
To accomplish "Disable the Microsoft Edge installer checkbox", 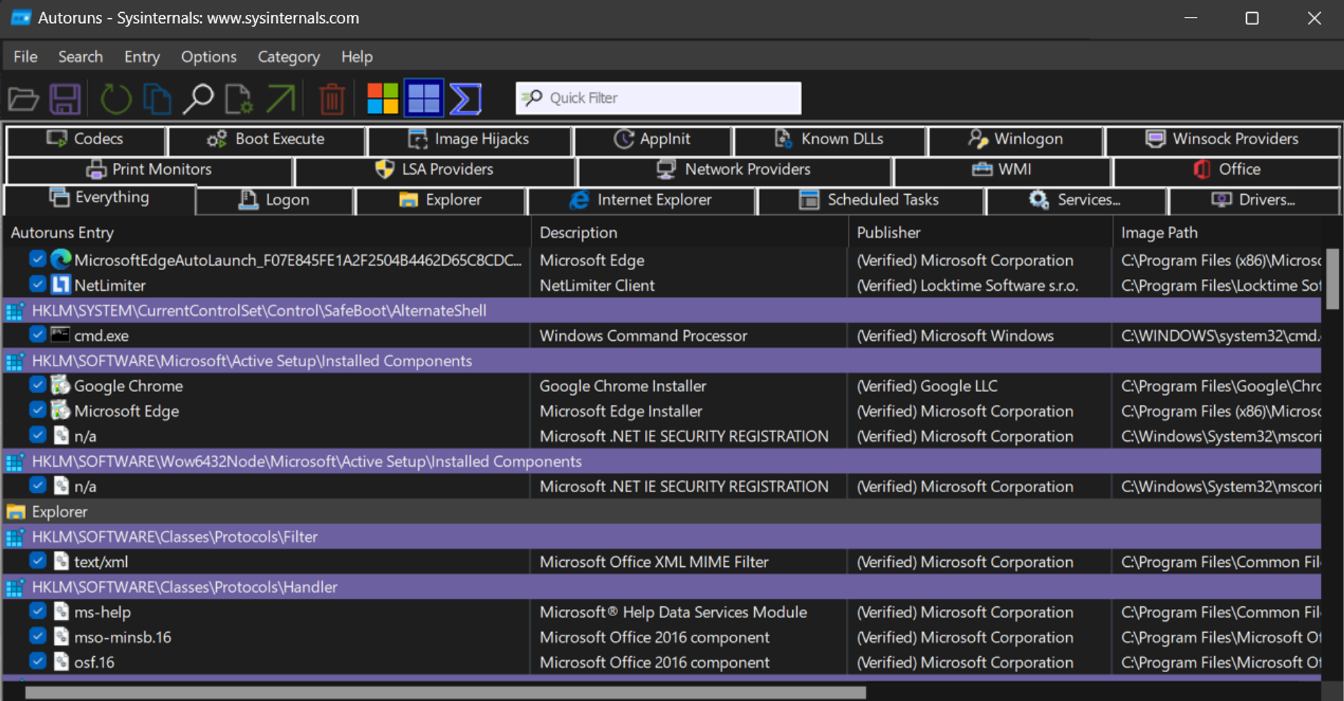I will coord(38,410).
